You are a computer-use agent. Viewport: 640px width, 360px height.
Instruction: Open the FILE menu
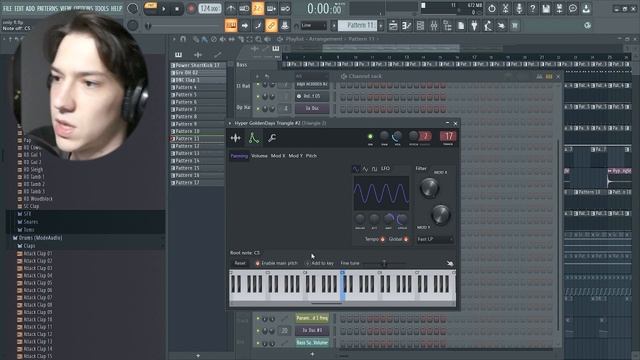(x=7, y=8)
